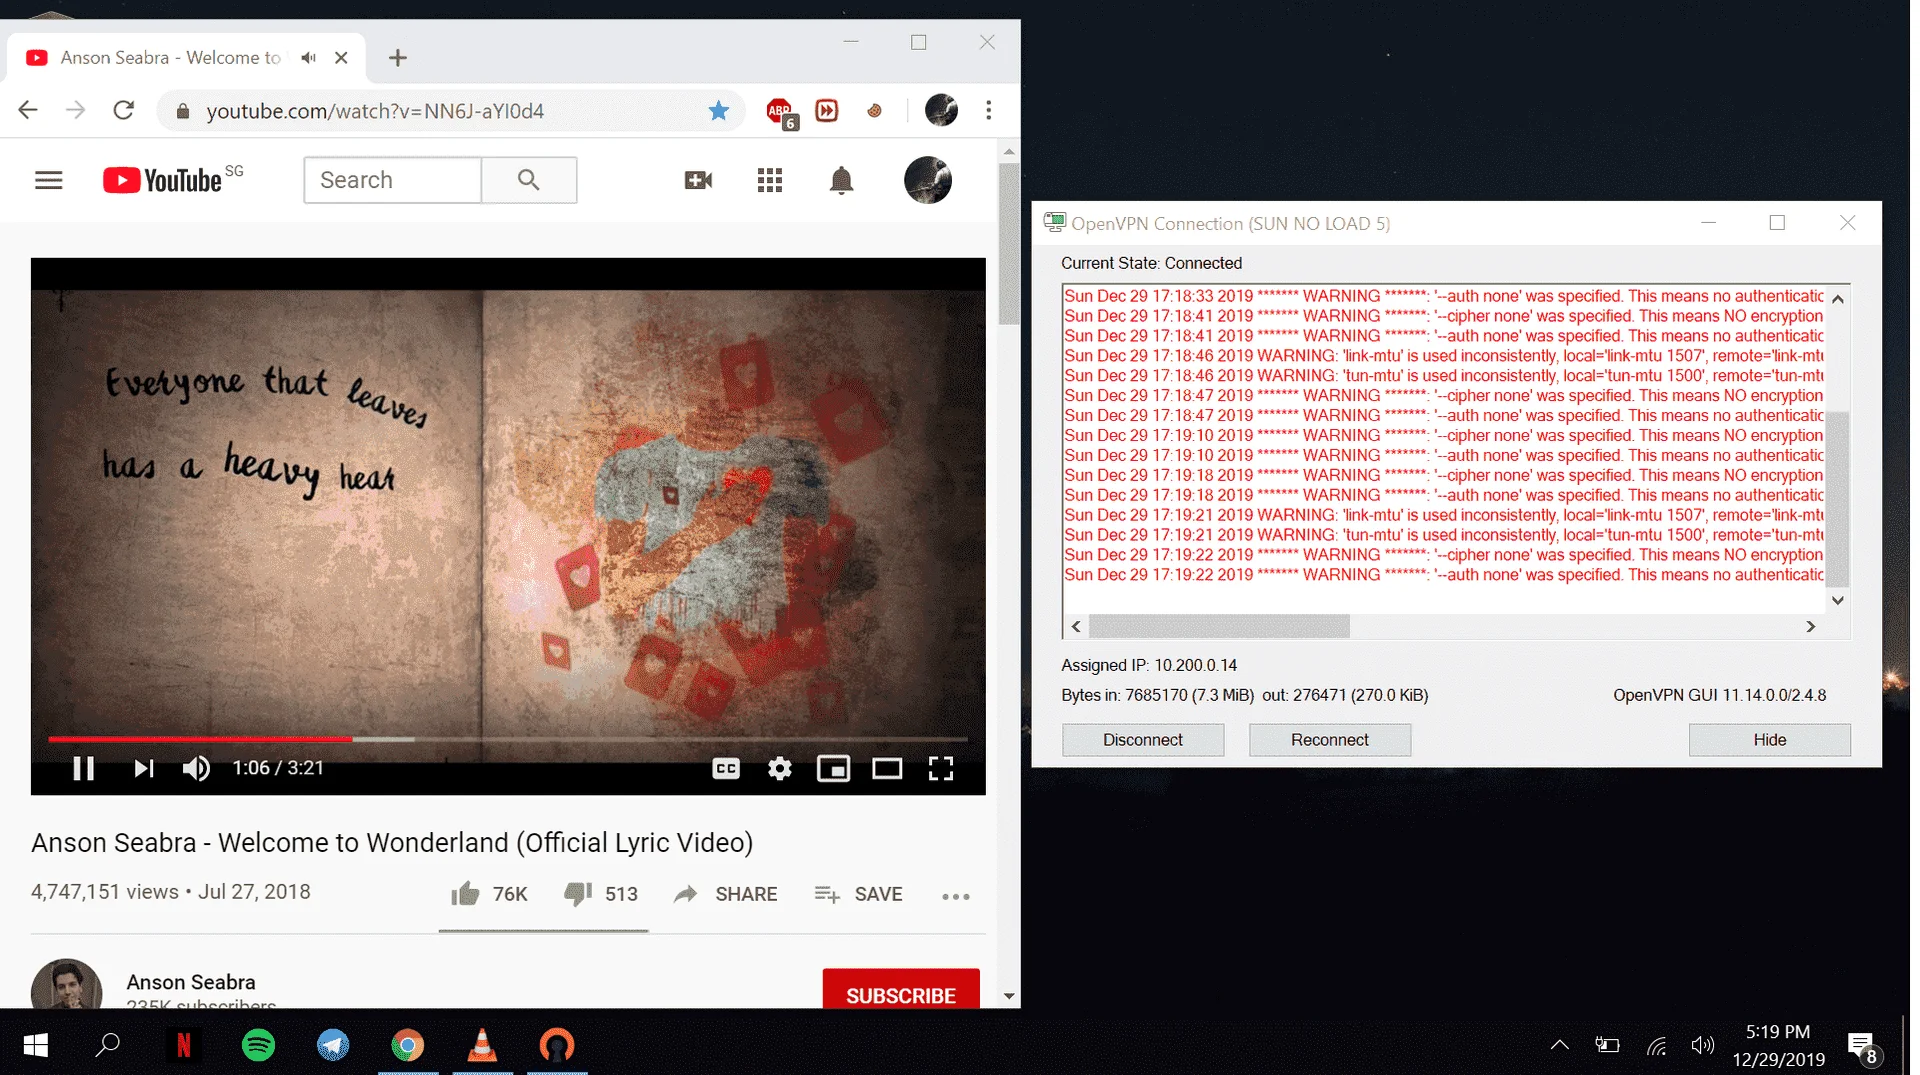Open a new Chrome tab
Viewport: 1920px width, 1075px height.
398,58
